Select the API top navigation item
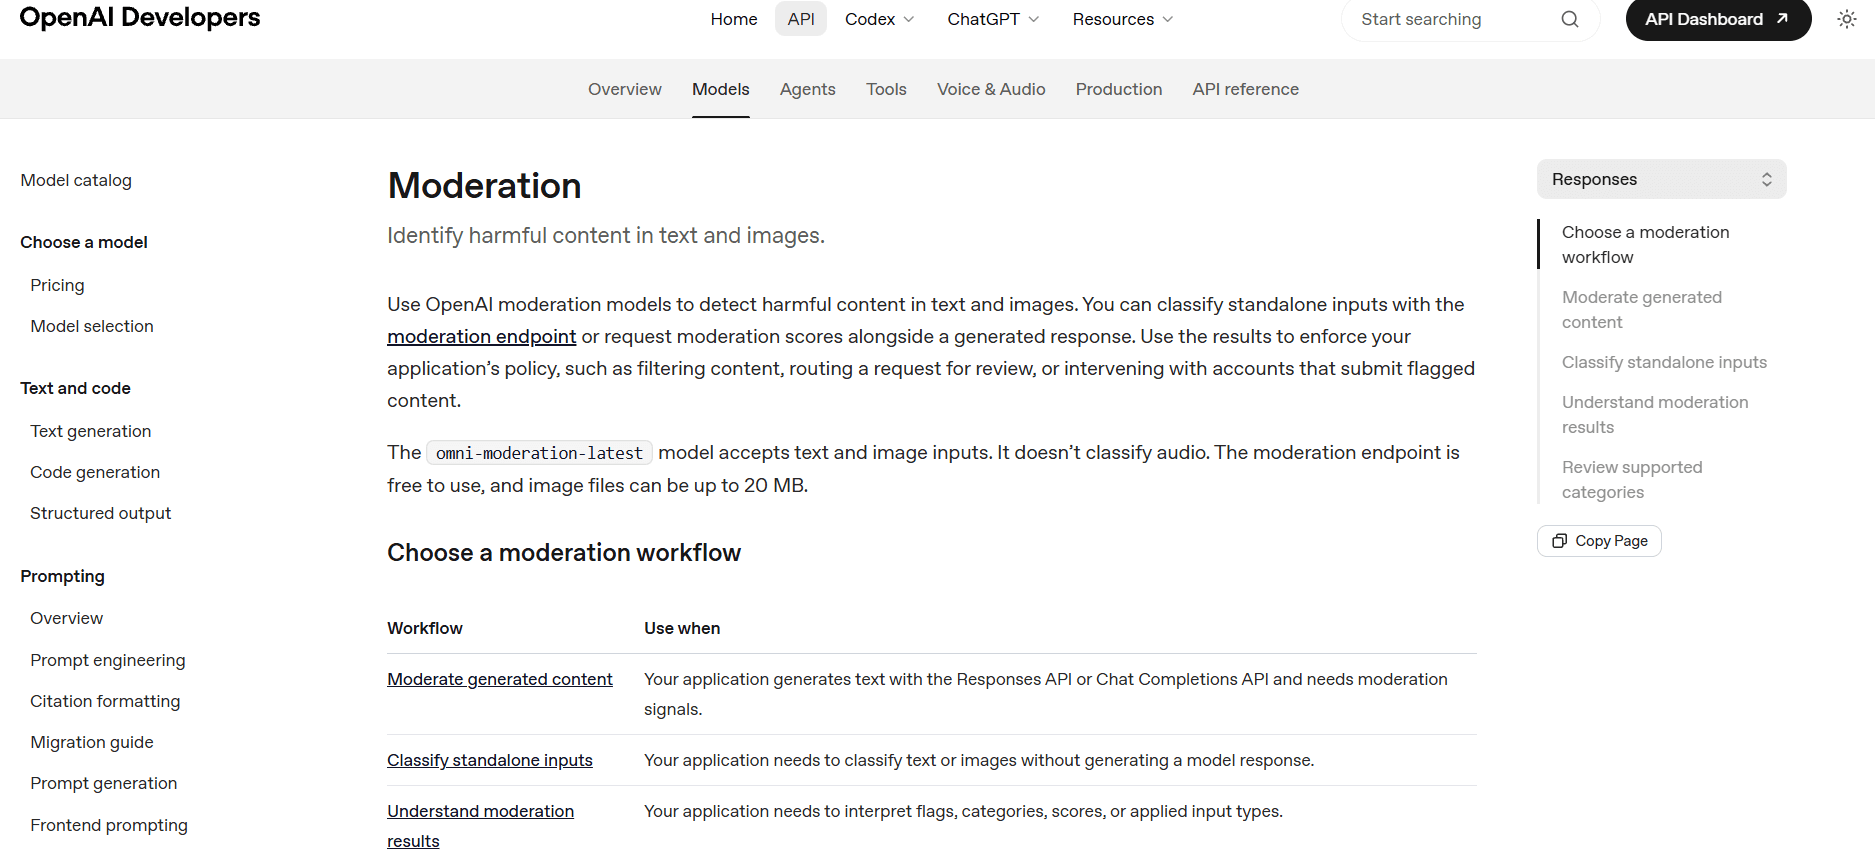 pyautogui.click(x=801, y=19)
